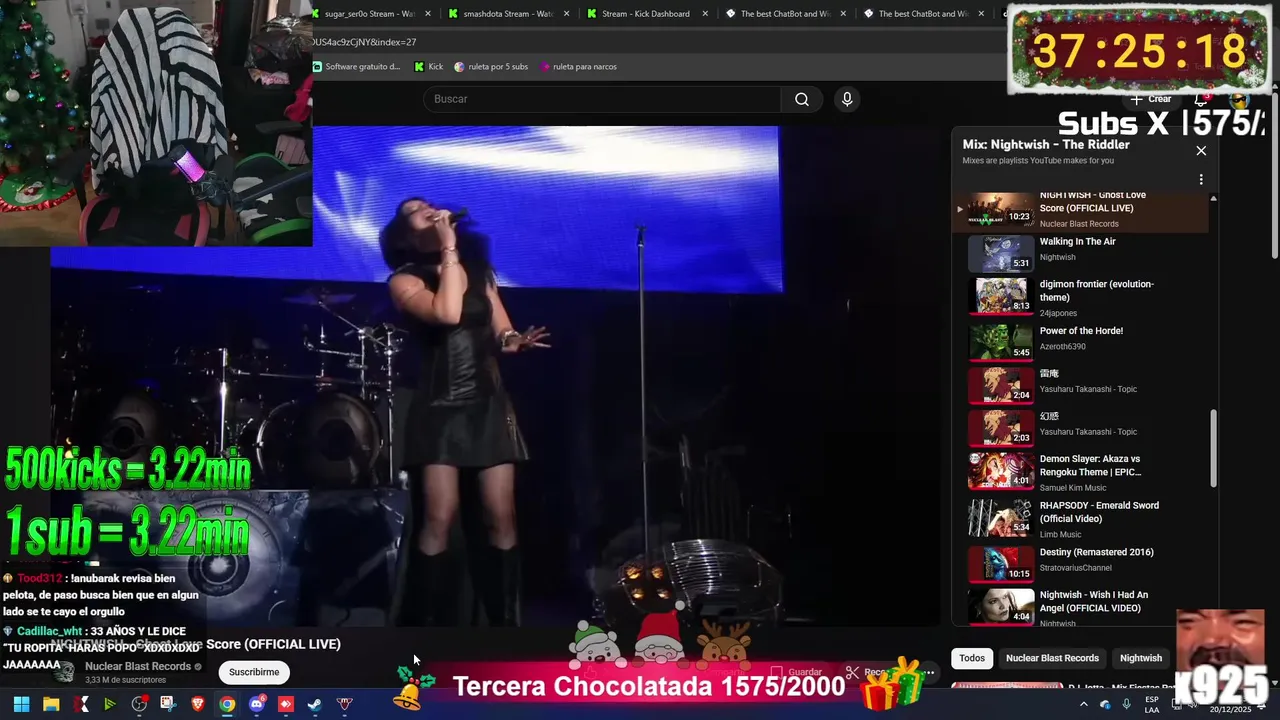Open Snipping Tool taskbar icon

point(168,704)
